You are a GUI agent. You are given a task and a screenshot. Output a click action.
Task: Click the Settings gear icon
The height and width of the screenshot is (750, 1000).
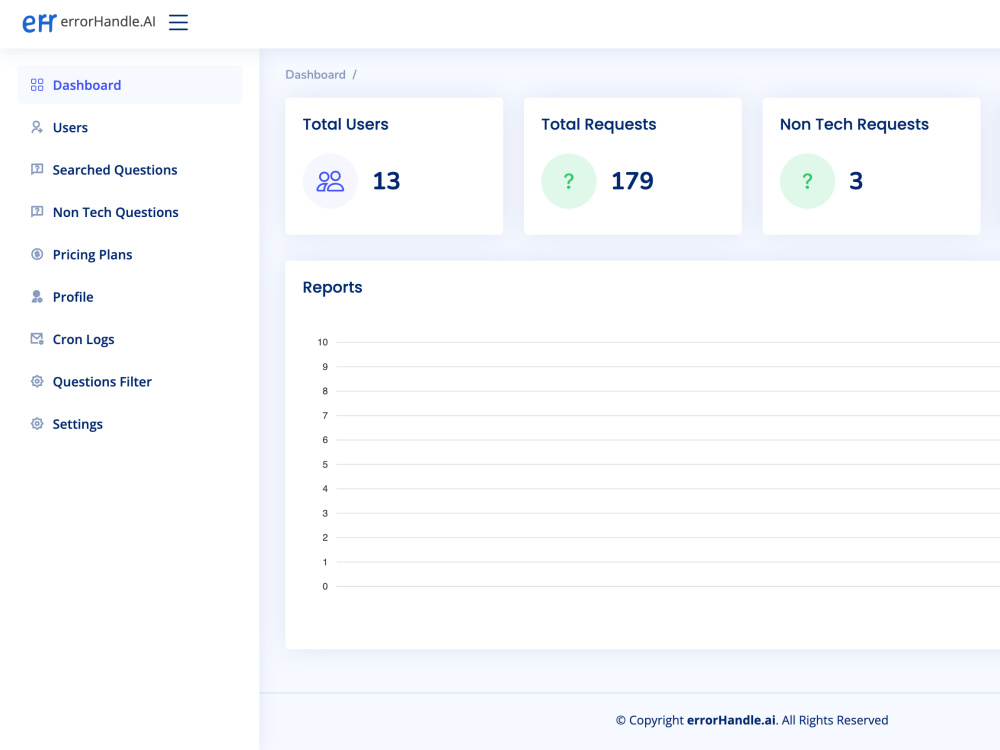(x=37, y=423)
